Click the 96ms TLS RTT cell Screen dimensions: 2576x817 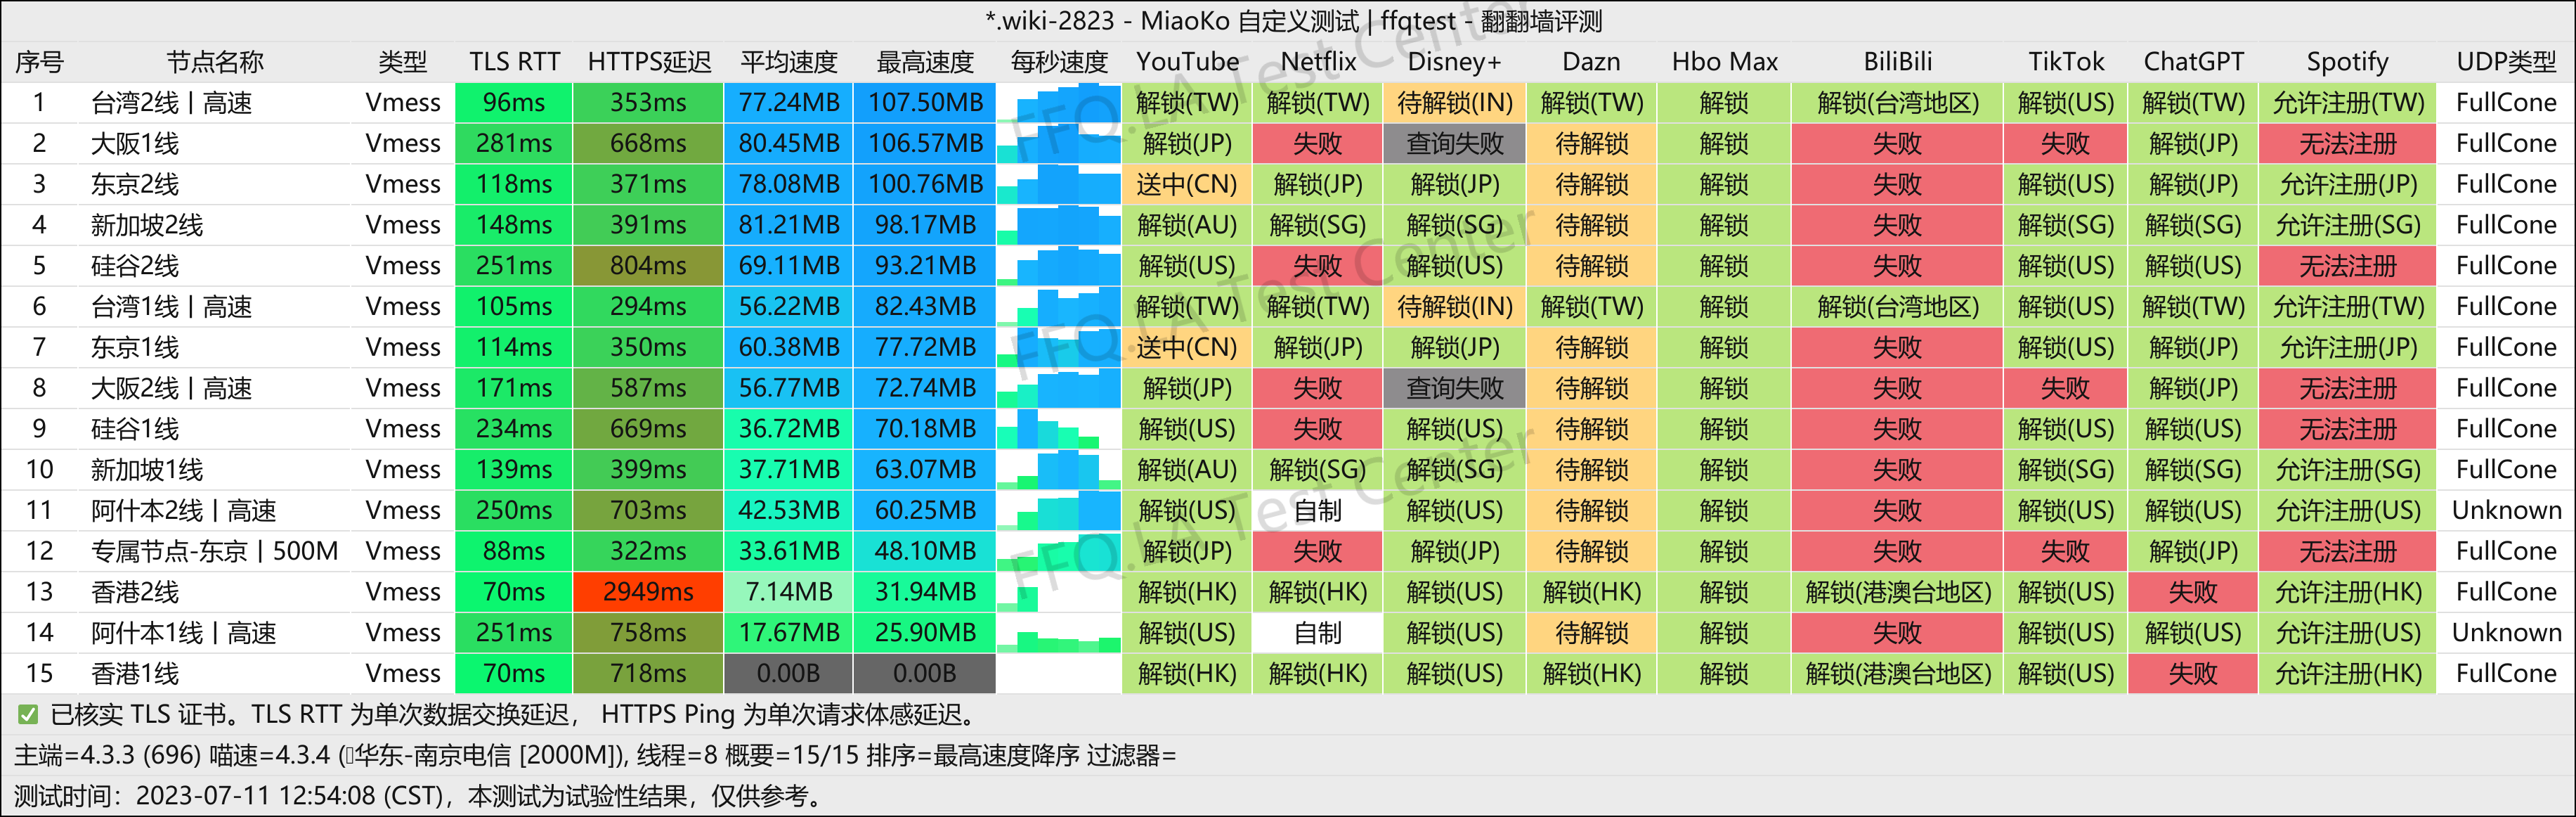pos(514,103)
